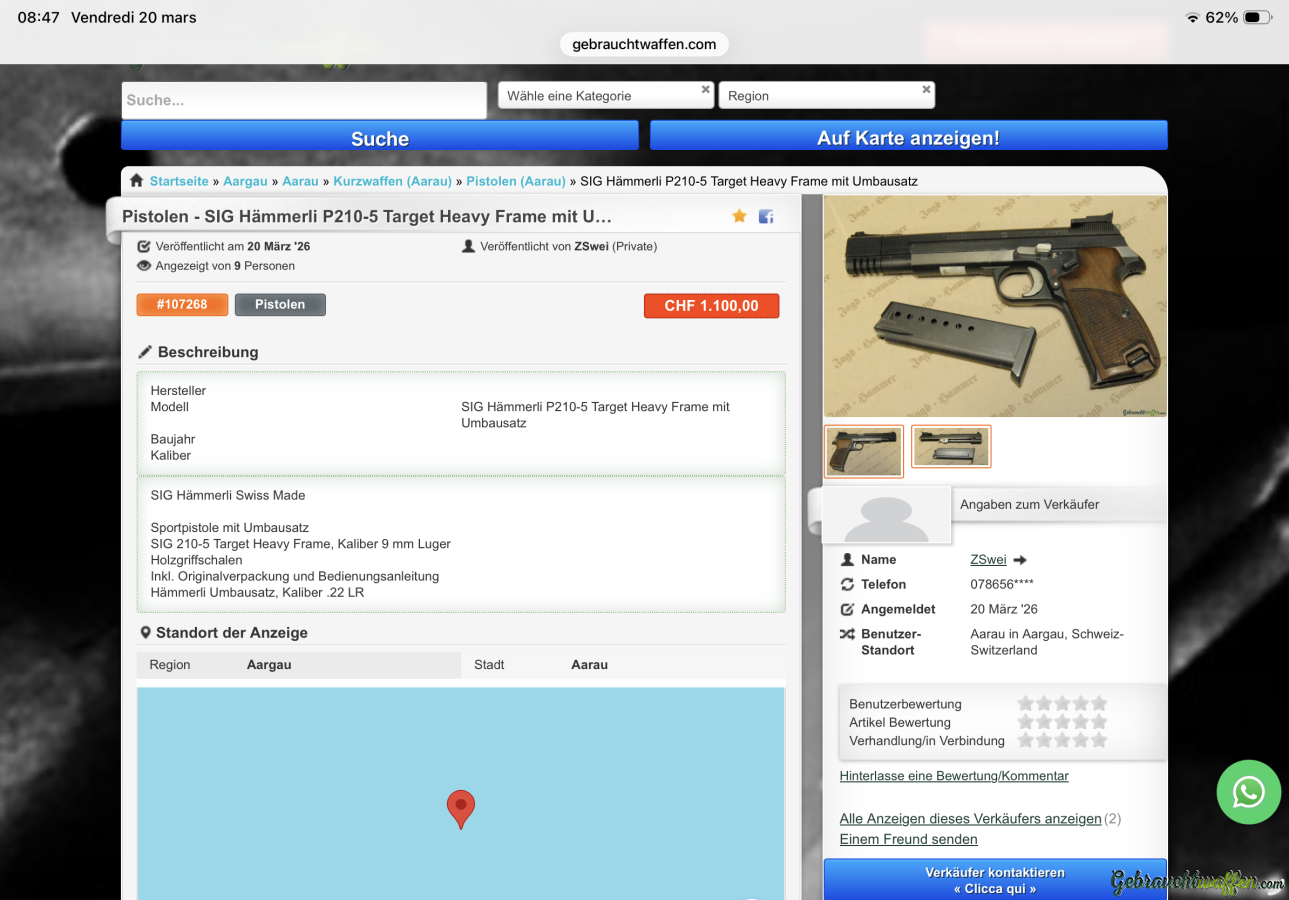The width and height of the screenshot is (1289, 900).
Task: Focus the 'Suche...' search input field
Action: pyautogui.click(x=304, y=100)
